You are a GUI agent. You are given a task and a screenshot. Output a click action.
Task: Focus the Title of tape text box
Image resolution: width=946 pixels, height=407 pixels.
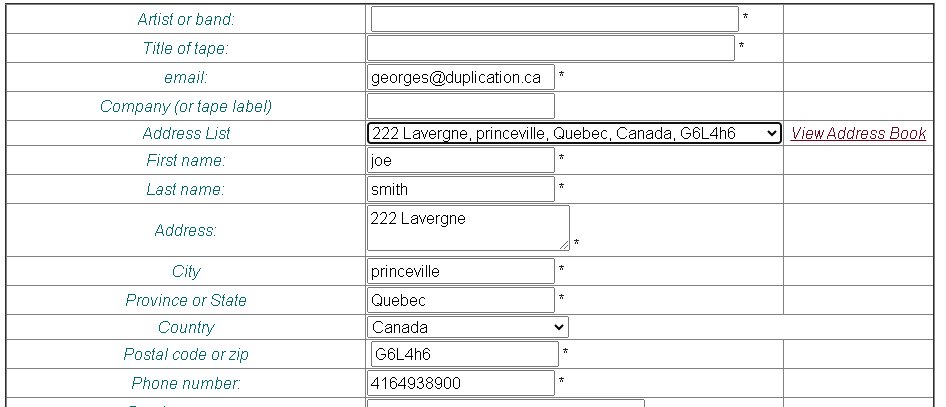(x=550, y=48)
